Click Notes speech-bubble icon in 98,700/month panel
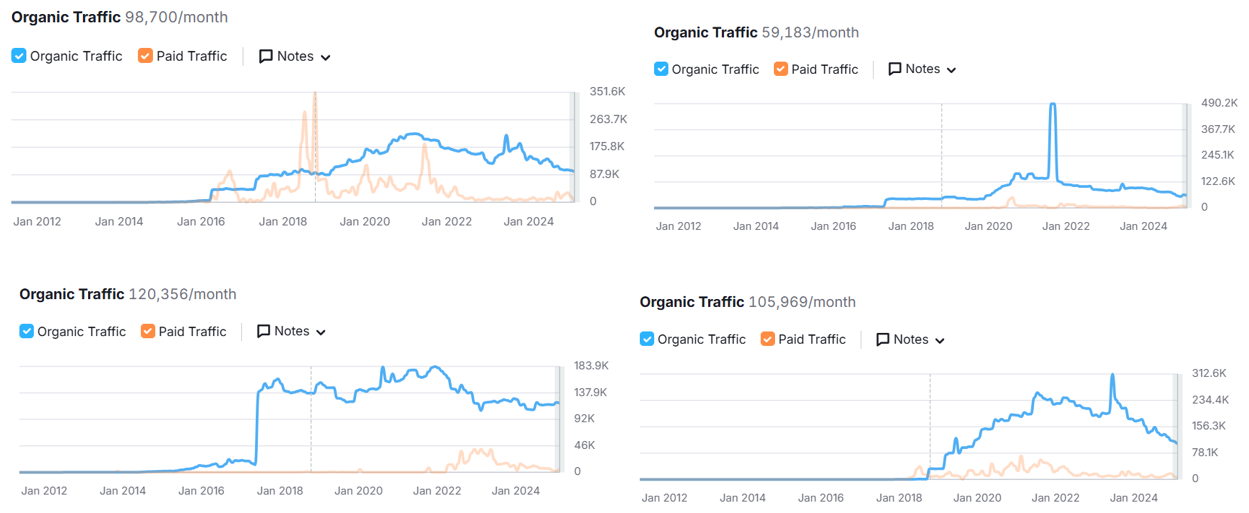The width and height of the screenshot is (1249, 513). point(266,57)
